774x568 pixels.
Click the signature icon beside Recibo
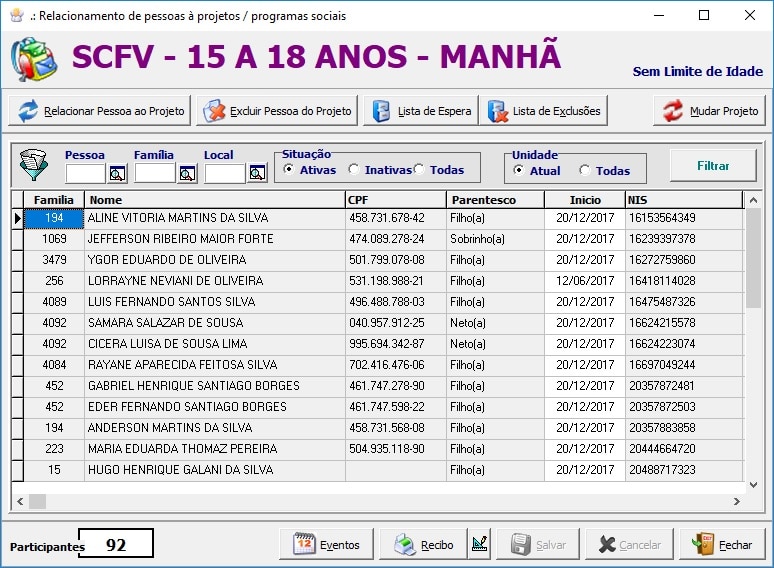[x=479, y=545]
